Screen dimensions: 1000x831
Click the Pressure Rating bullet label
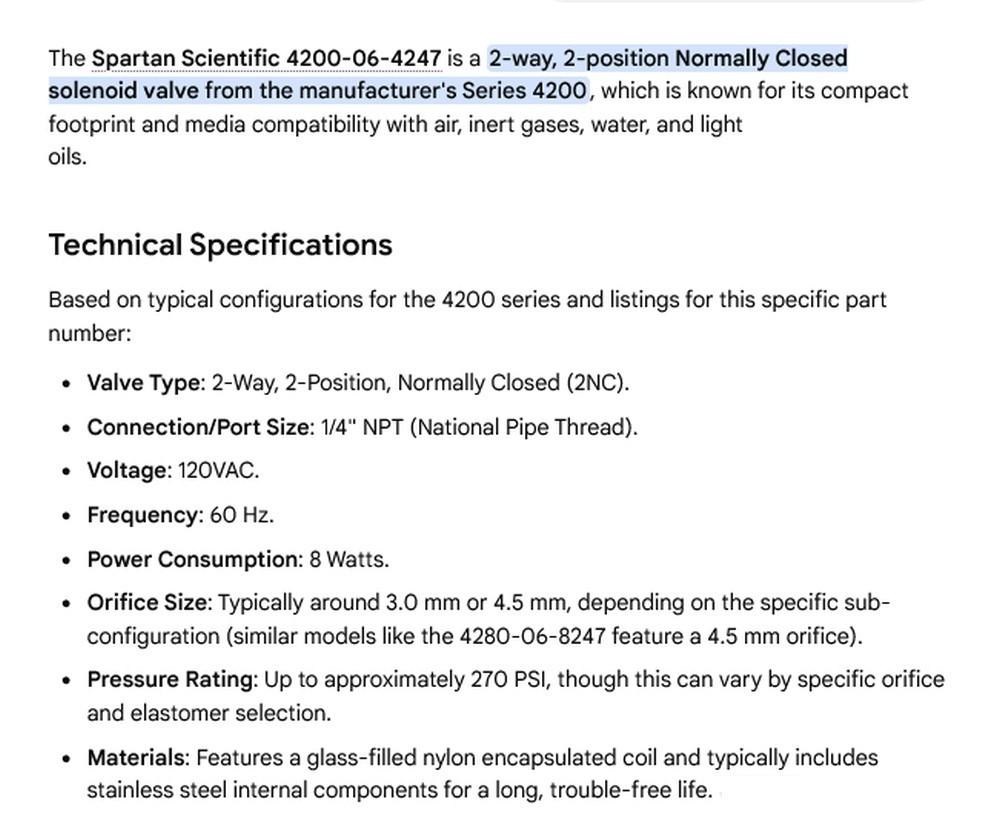click(x=170, y=680)
